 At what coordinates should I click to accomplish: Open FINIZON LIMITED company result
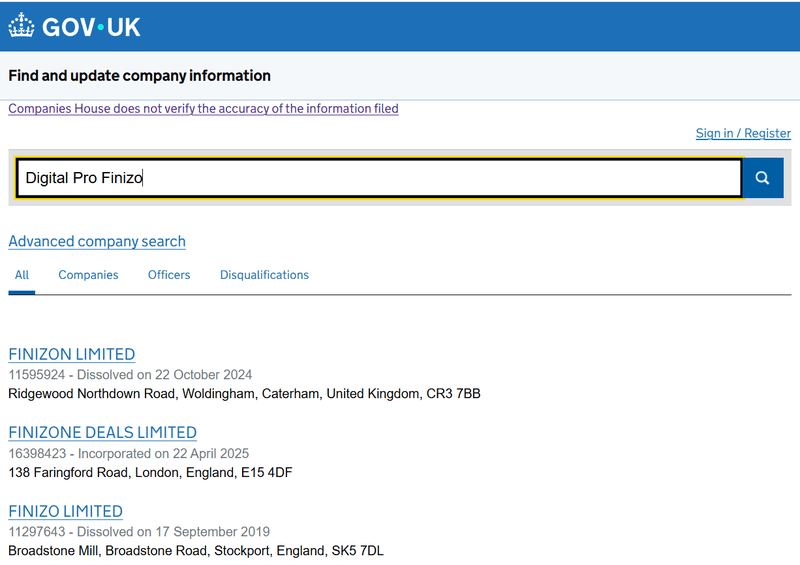pos(72,354)
